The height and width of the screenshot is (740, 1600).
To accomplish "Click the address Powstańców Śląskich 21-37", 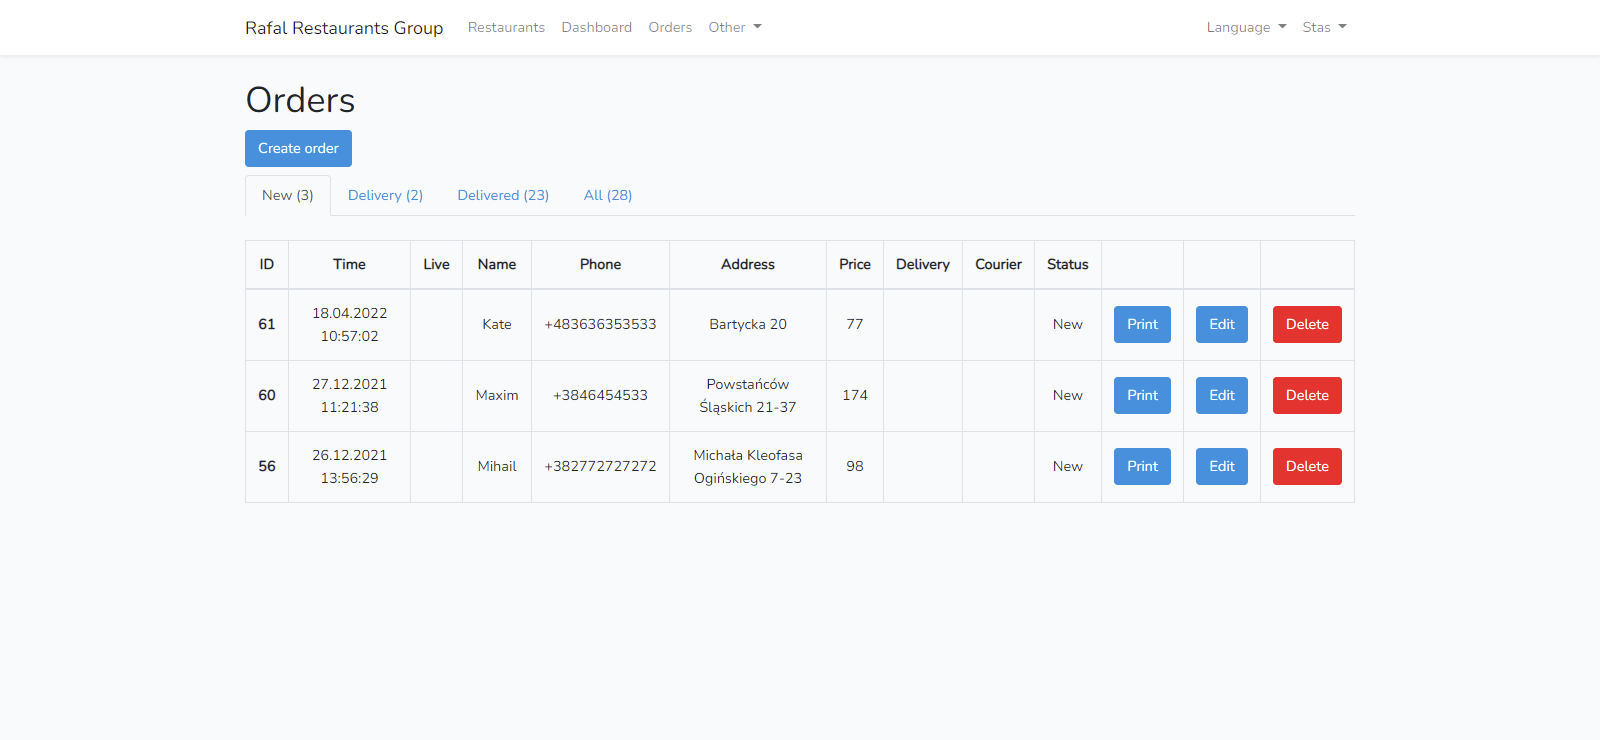I will click(748, 395).
